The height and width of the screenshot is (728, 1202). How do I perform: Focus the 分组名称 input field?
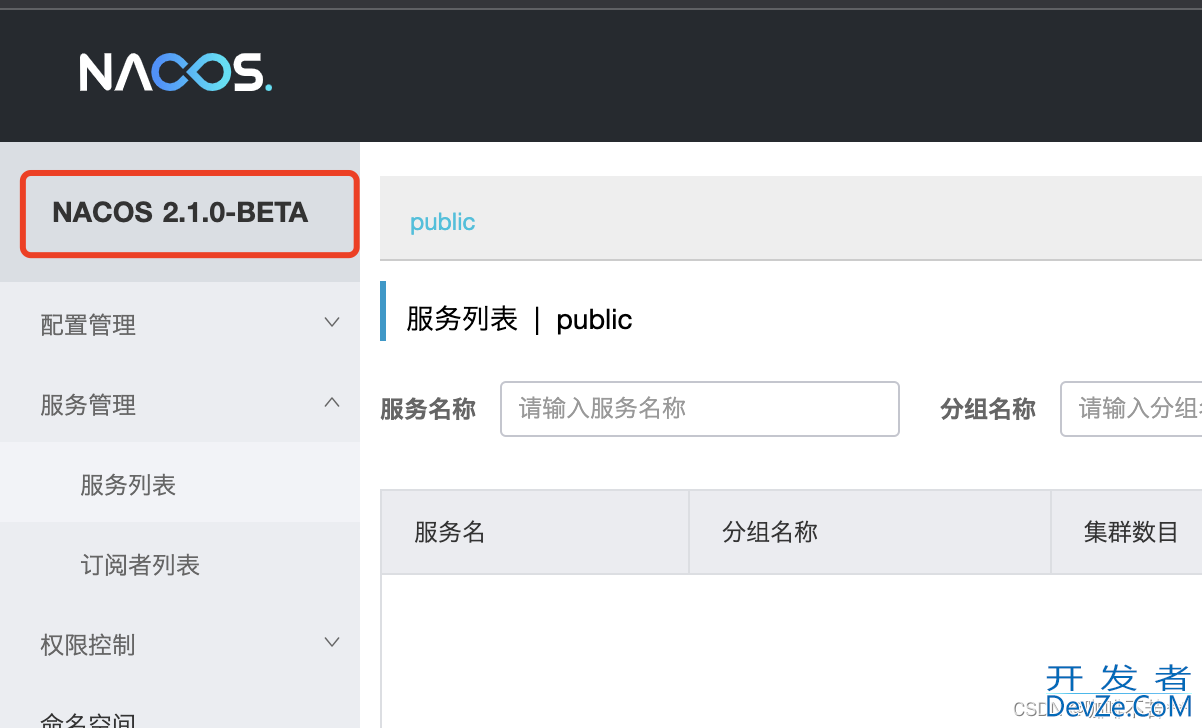point(1131,408)
